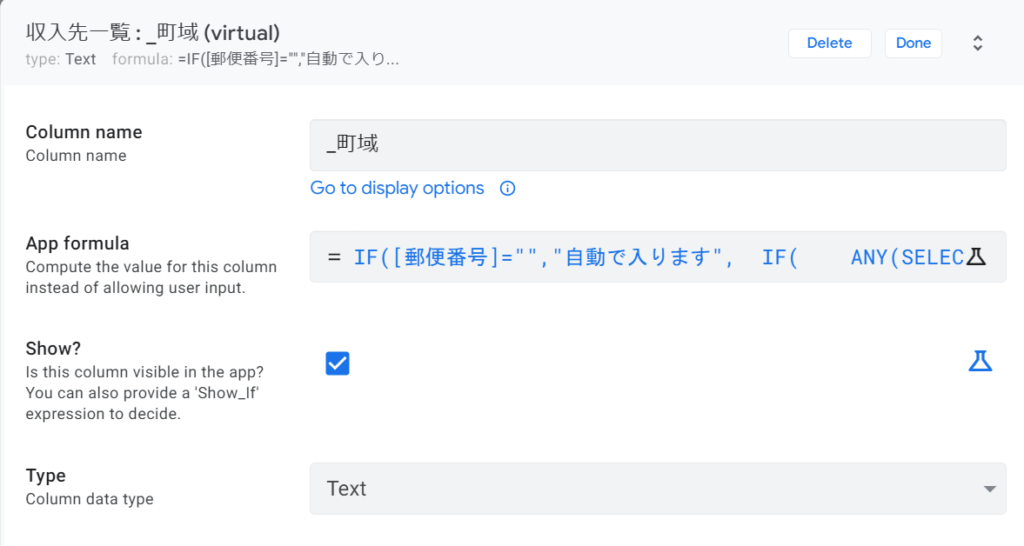Click the 'type: Text' summary in the header
The image size is (1024, 546).
pyautogui.click(x=61, y=59)
